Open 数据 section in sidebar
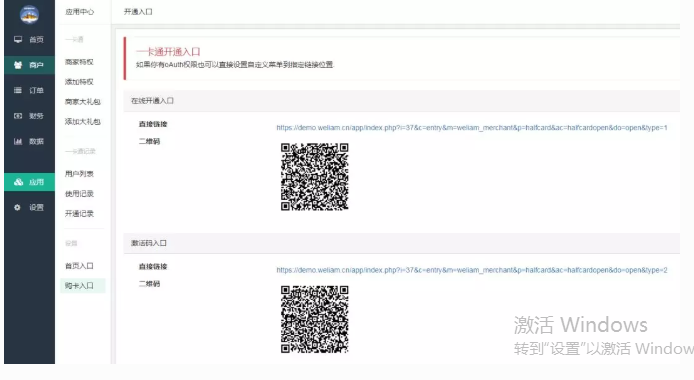This screenshot has width=694, height=380. [x=30, y=141]
